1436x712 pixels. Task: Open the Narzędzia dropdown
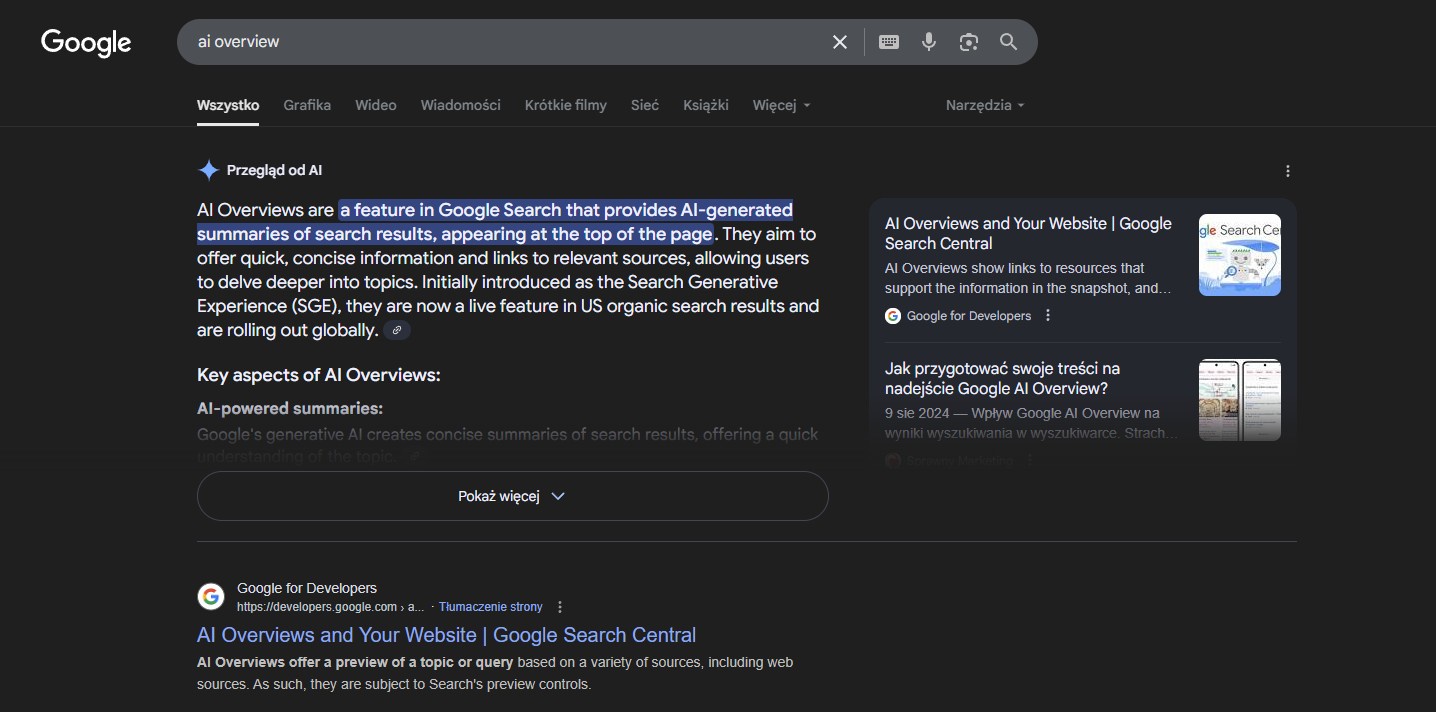pyautogui.click(x=984, y=105)
